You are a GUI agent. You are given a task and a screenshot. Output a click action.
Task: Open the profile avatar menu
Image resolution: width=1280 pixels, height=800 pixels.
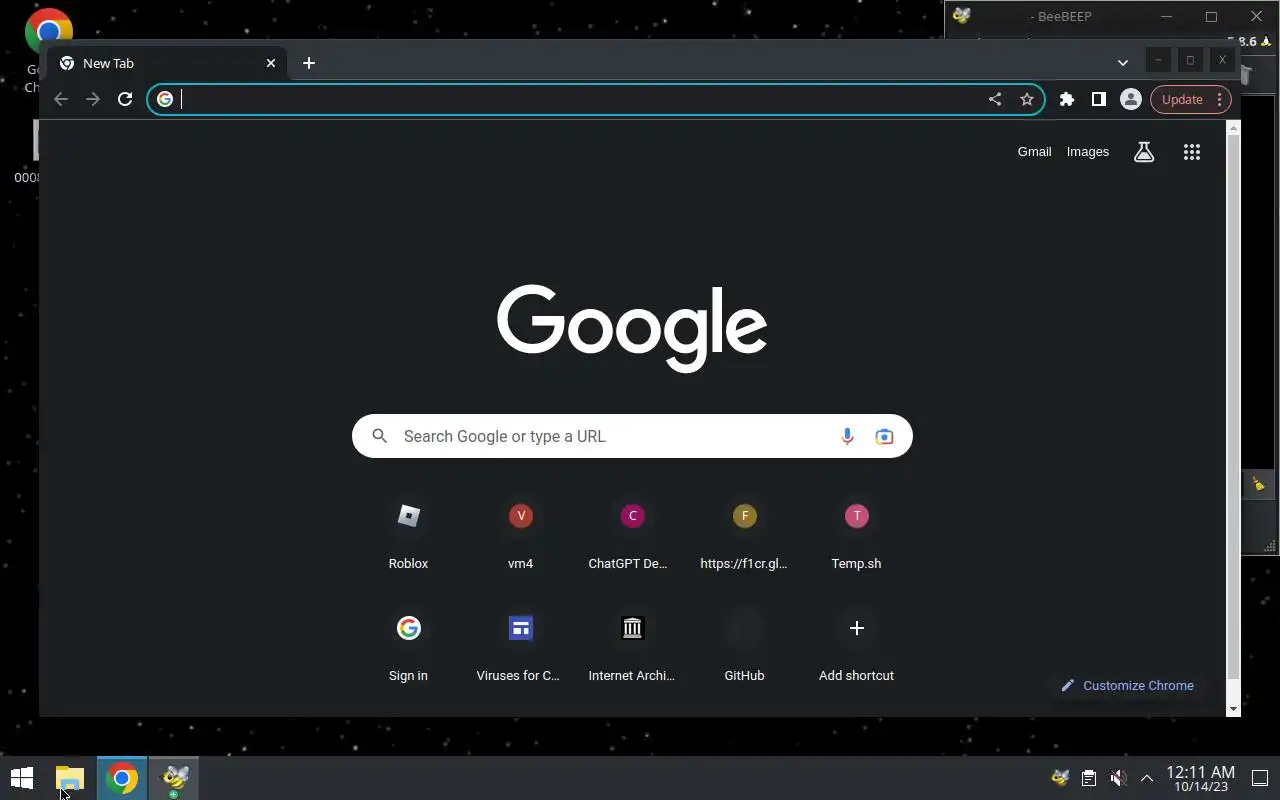pos(1131,99)
